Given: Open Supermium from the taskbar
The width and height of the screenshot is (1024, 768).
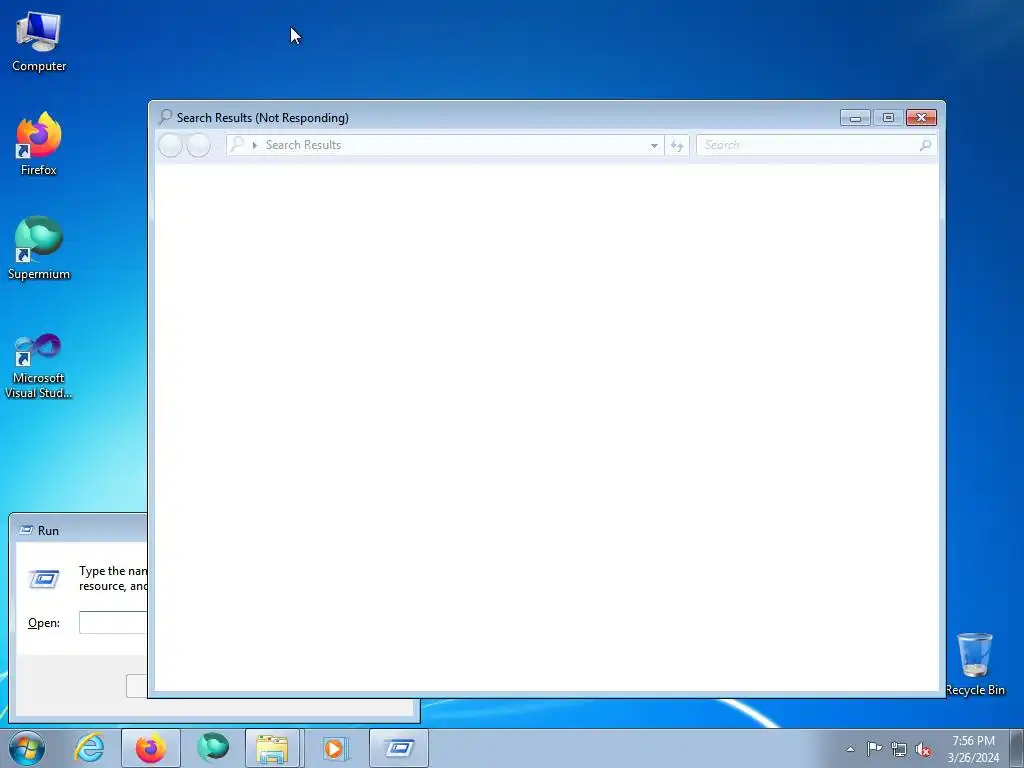Looking at the screenshot, I should pos(213,748).
